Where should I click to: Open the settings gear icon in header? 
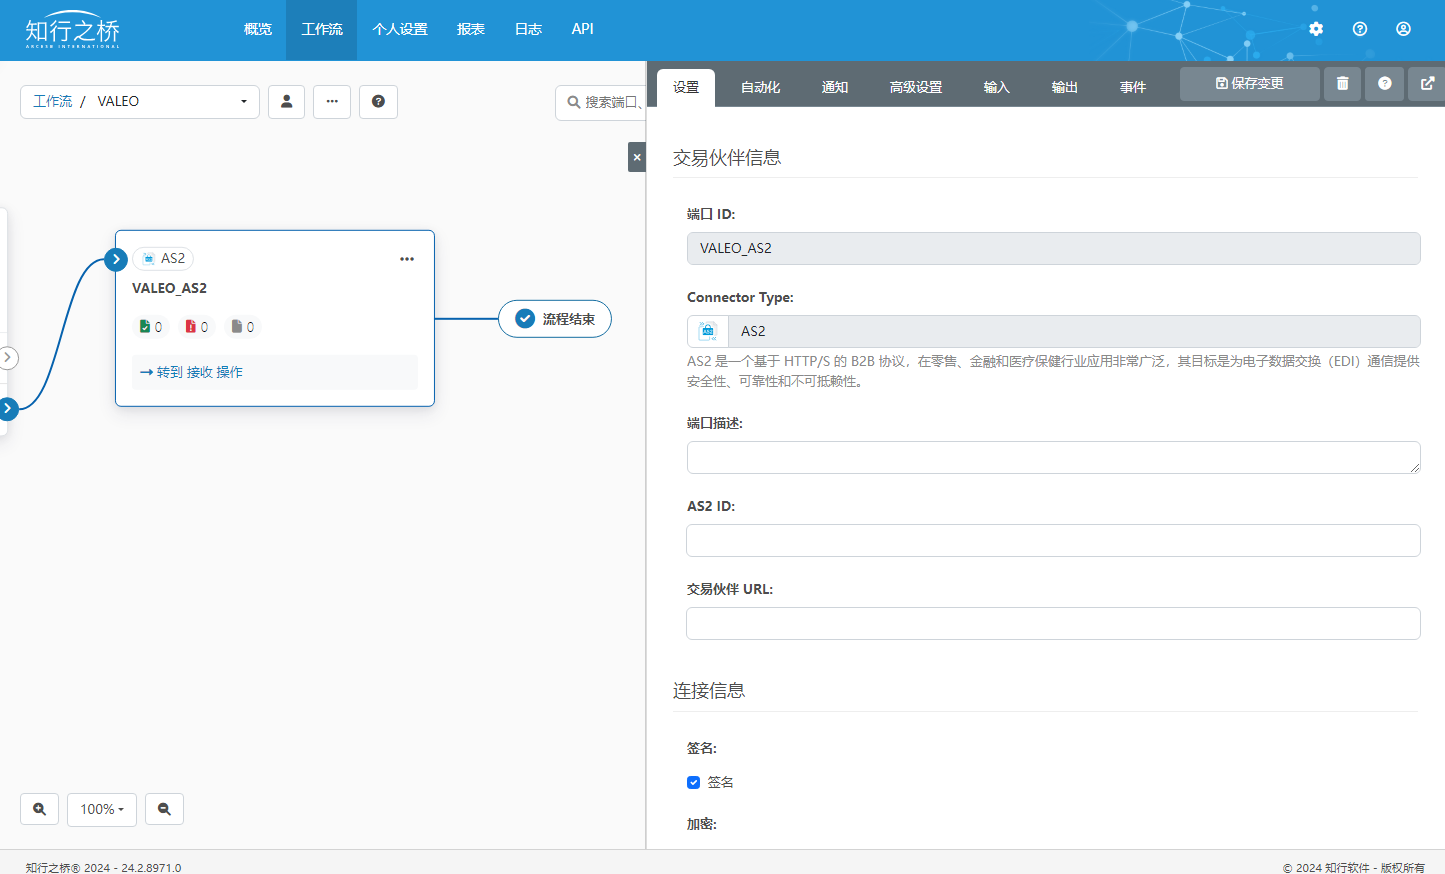1316,29
